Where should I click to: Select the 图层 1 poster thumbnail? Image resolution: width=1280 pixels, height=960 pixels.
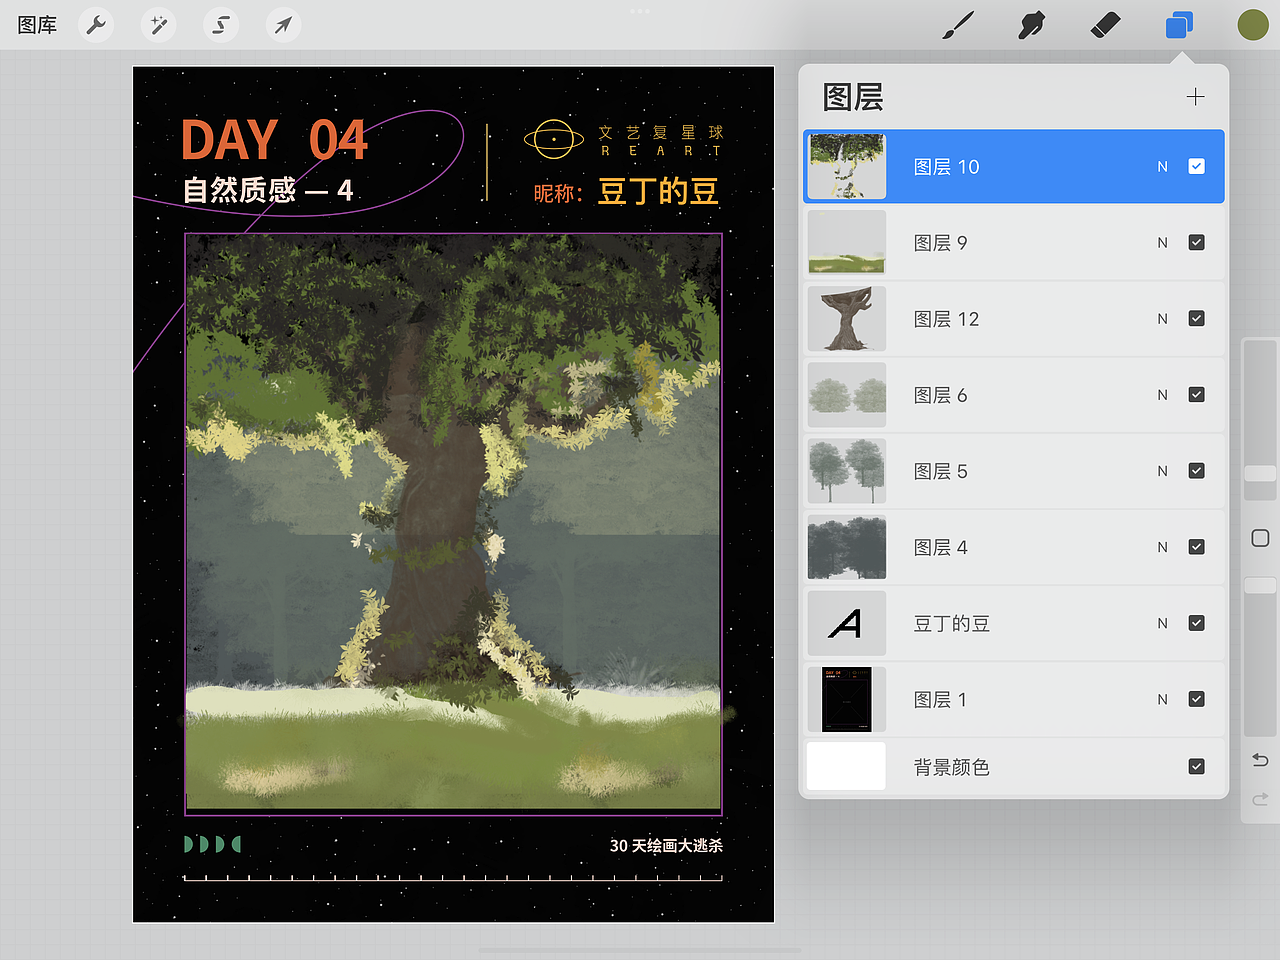[x=847, y=698]
